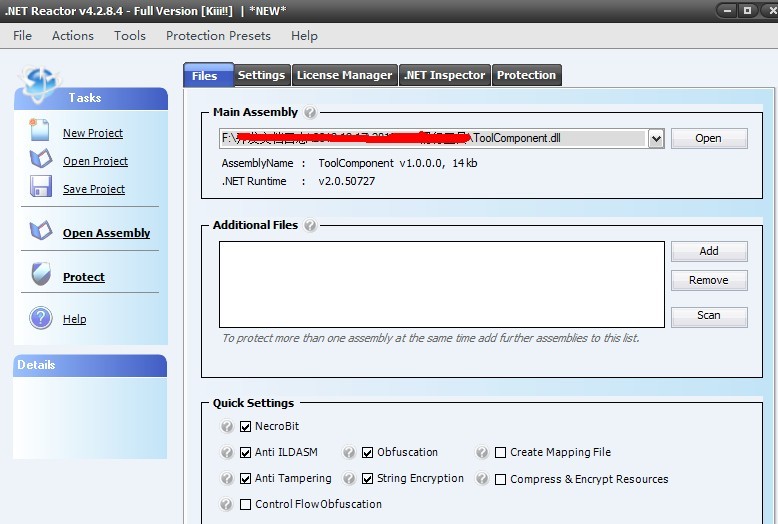
Task: Open the Actions menu
Action: (x=73, y=36)
